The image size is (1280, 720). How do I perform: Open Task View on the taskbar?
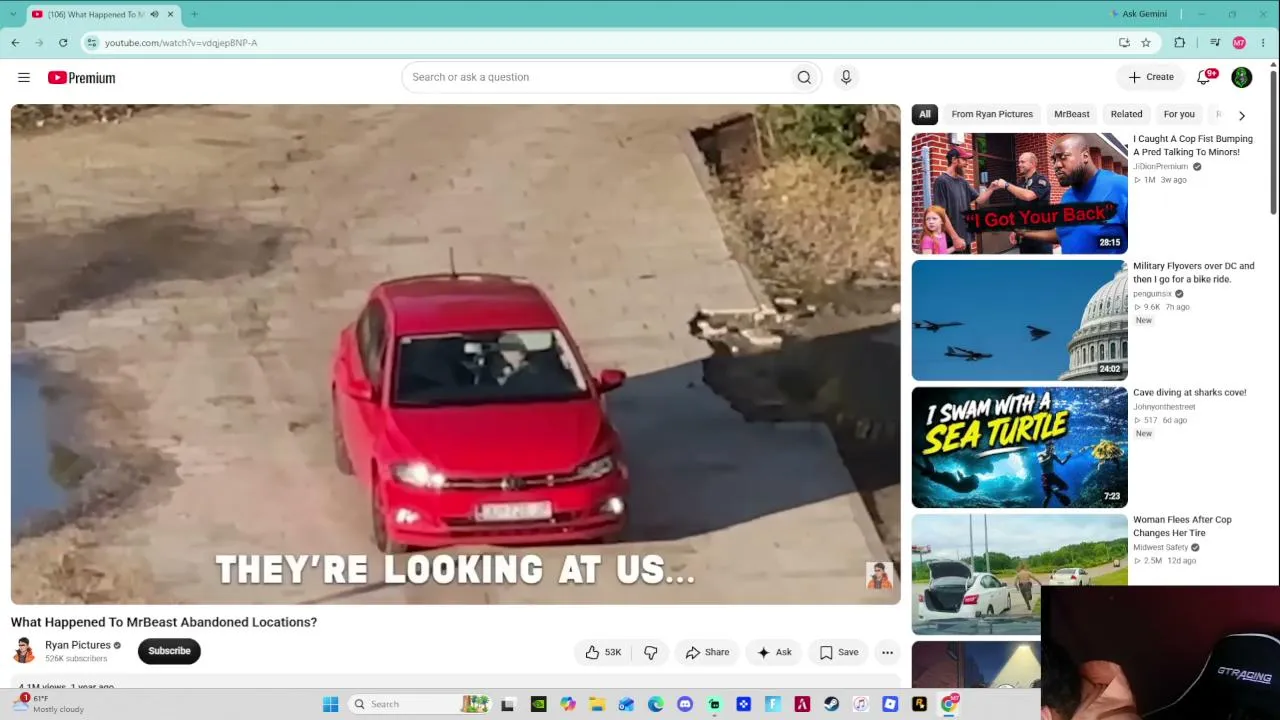coord(507,704)
